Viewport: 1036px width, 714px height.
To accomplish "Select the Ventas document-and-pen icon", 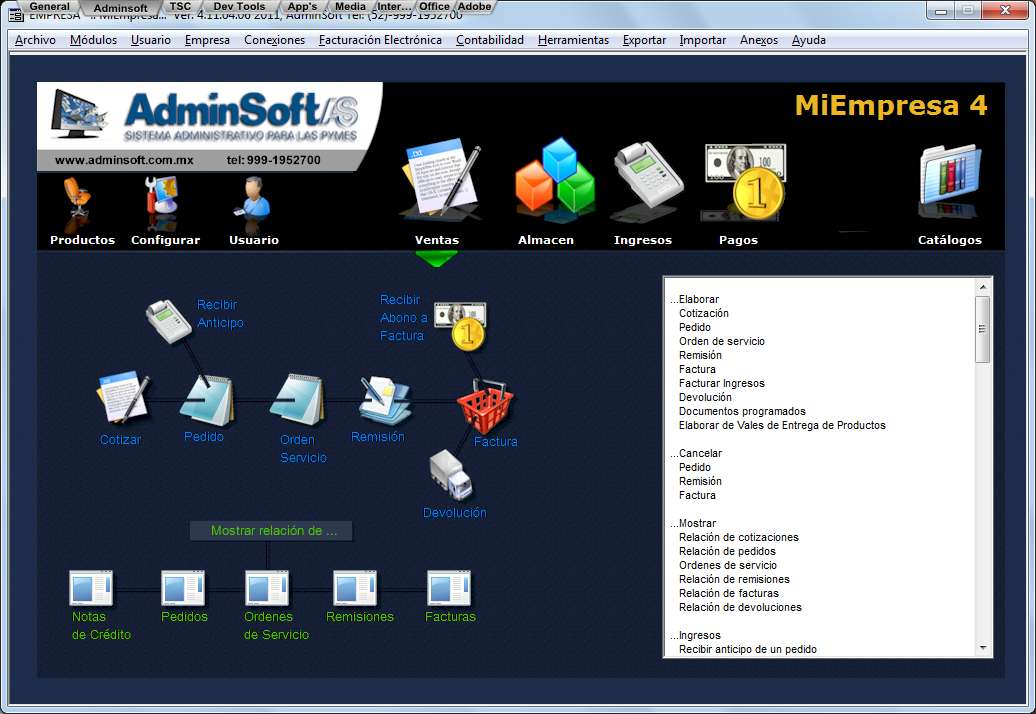I will point(441,180).
